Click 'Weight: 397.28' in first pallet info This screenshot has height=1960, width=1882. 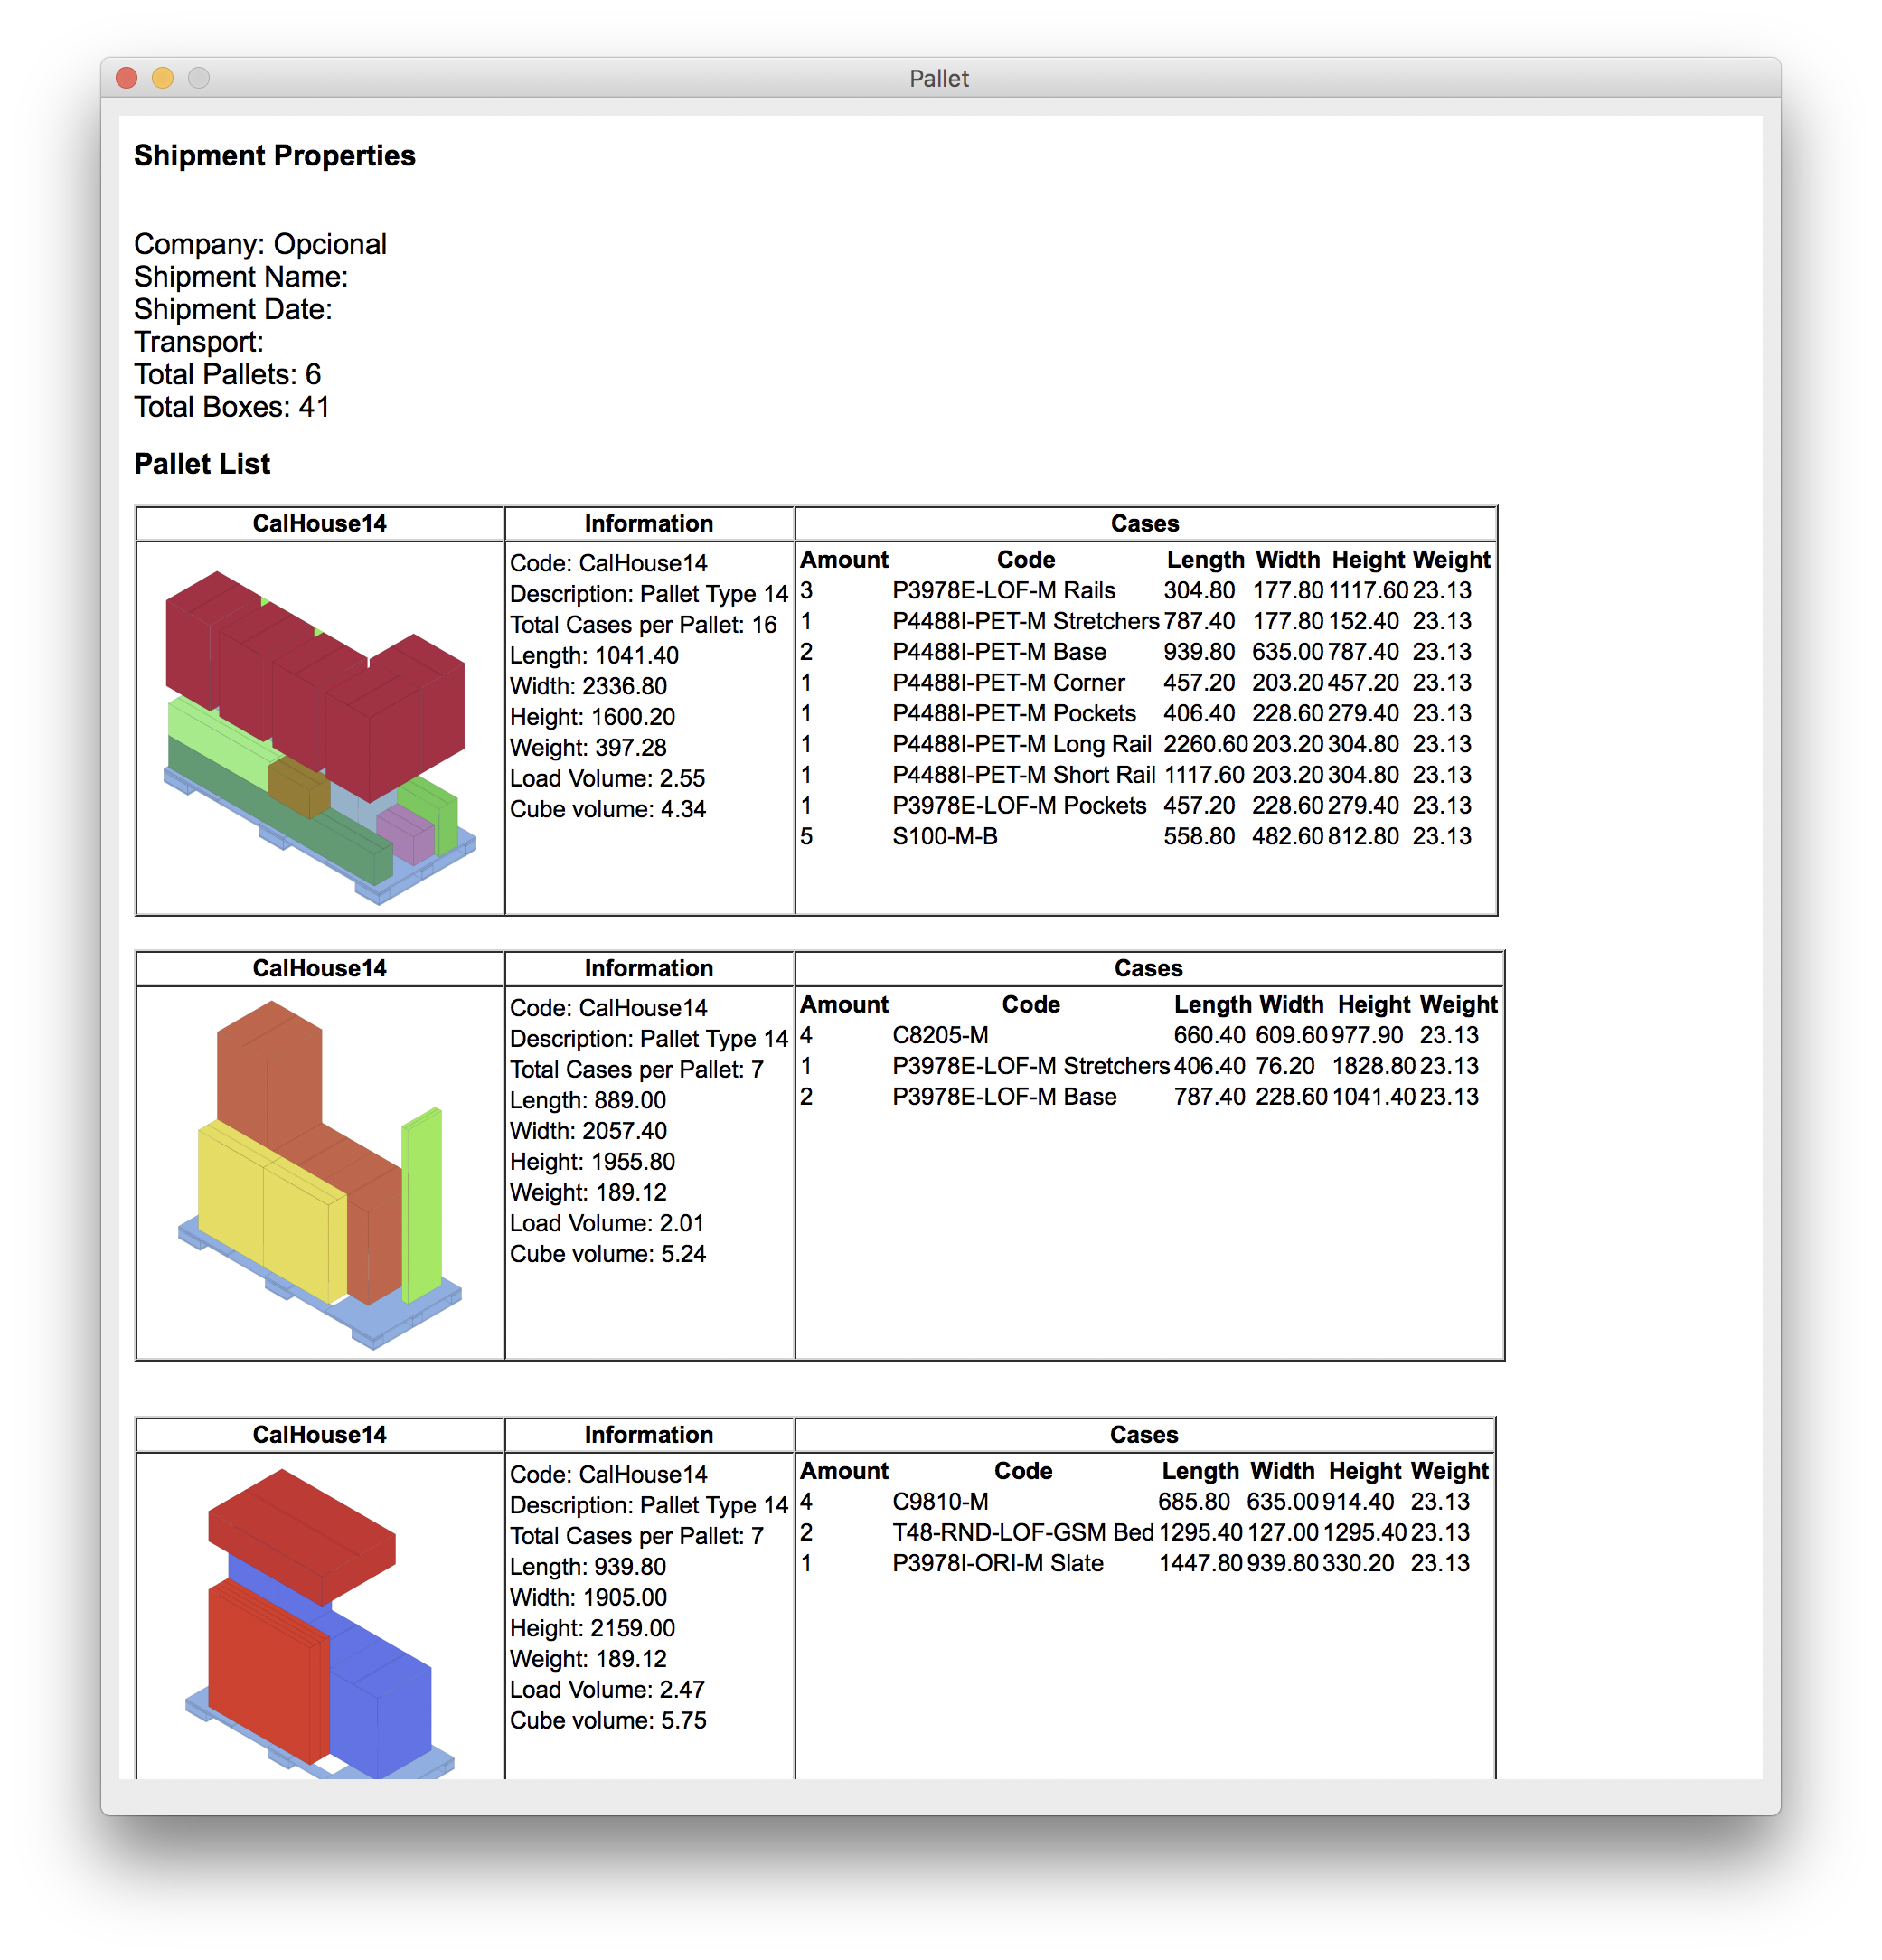[588, 748]
